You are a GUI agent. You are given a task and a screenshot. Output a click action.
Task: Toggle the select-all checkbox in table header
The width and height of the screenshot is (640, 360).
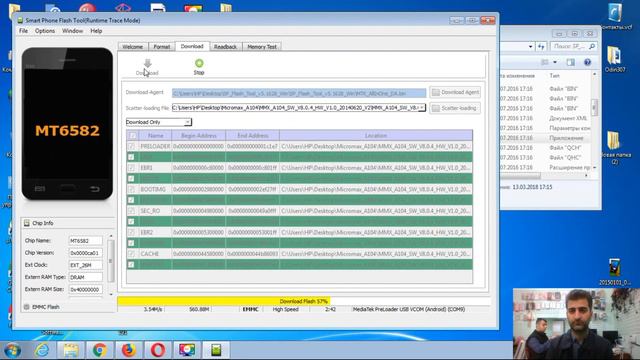point(133,136)
